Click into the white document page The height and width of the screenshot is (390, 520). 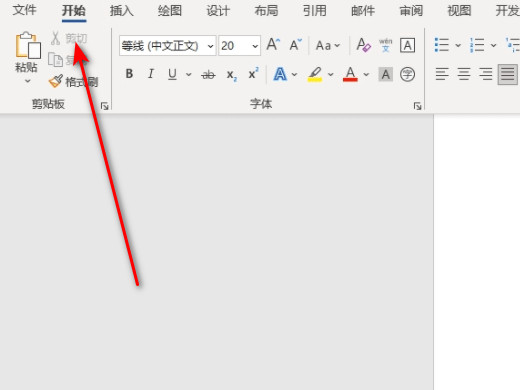477,252
